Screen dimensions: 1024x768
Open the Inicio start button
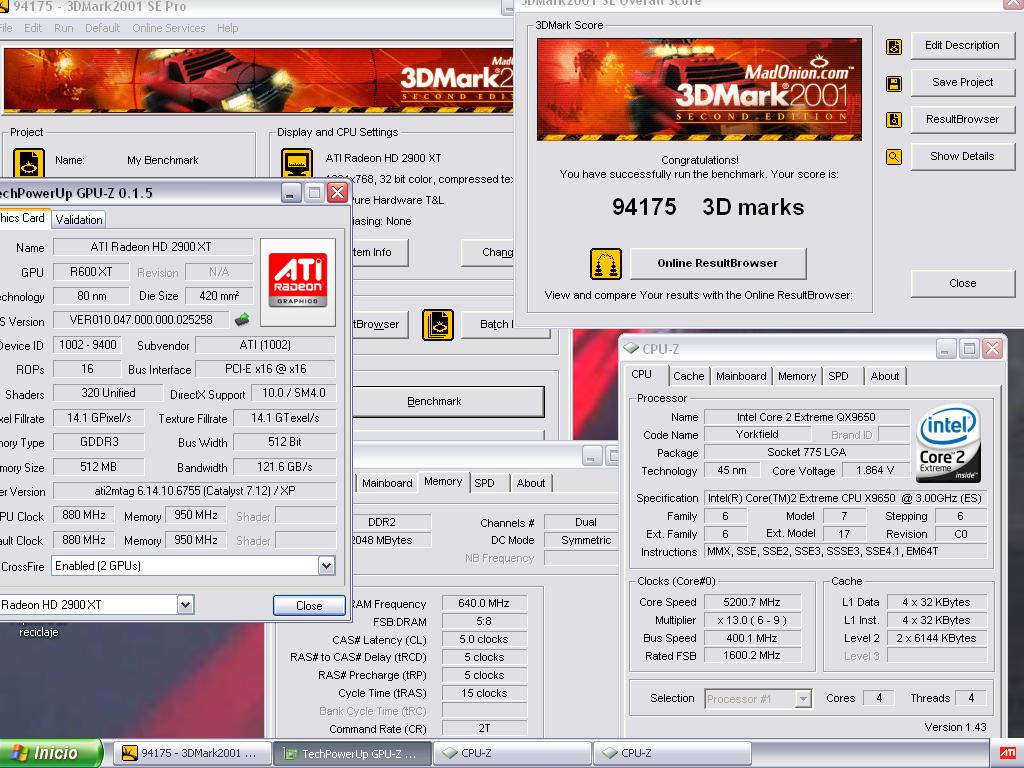50,753
